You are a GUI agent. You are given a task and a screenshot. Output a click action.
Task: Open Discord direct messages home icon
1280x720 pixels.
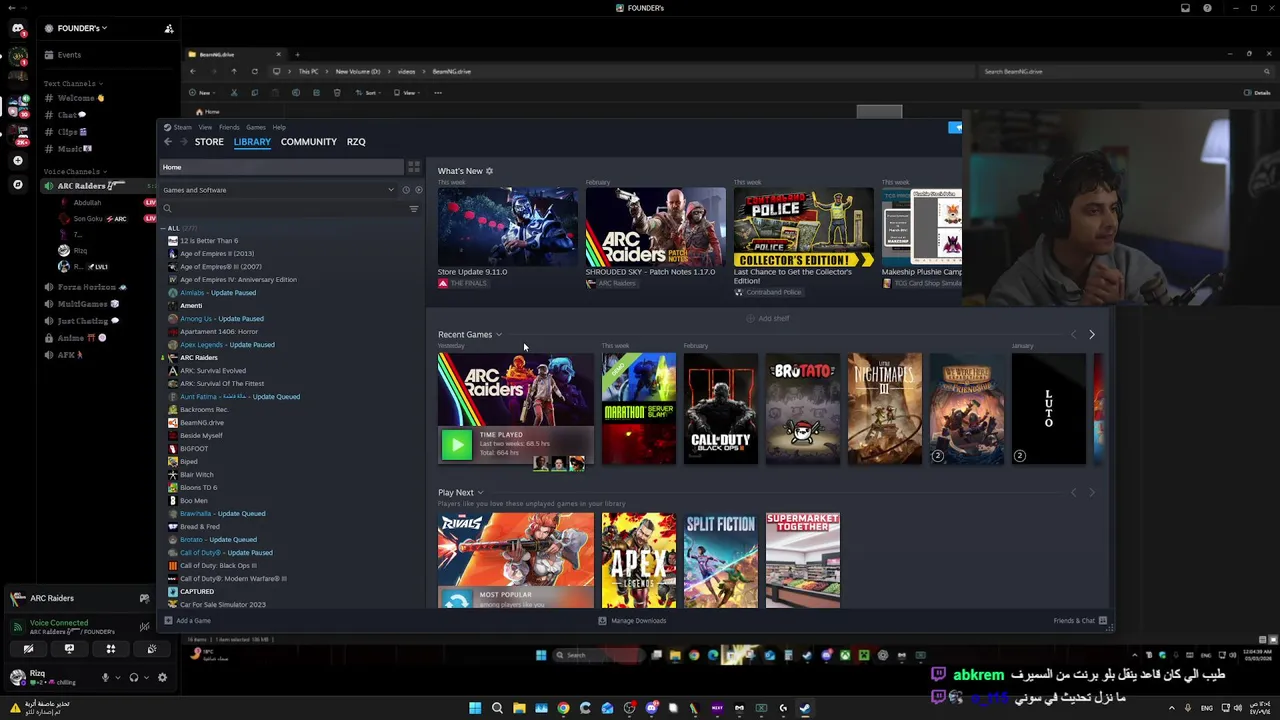coord(18,29)
